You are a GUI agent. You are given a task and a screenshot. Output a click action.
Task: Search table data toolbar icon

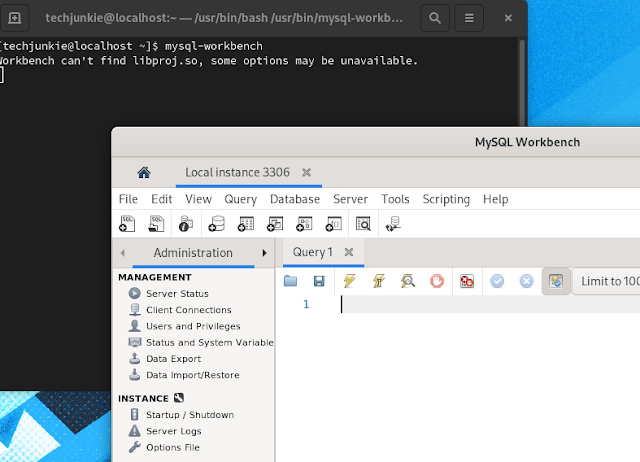coord(363,224)
